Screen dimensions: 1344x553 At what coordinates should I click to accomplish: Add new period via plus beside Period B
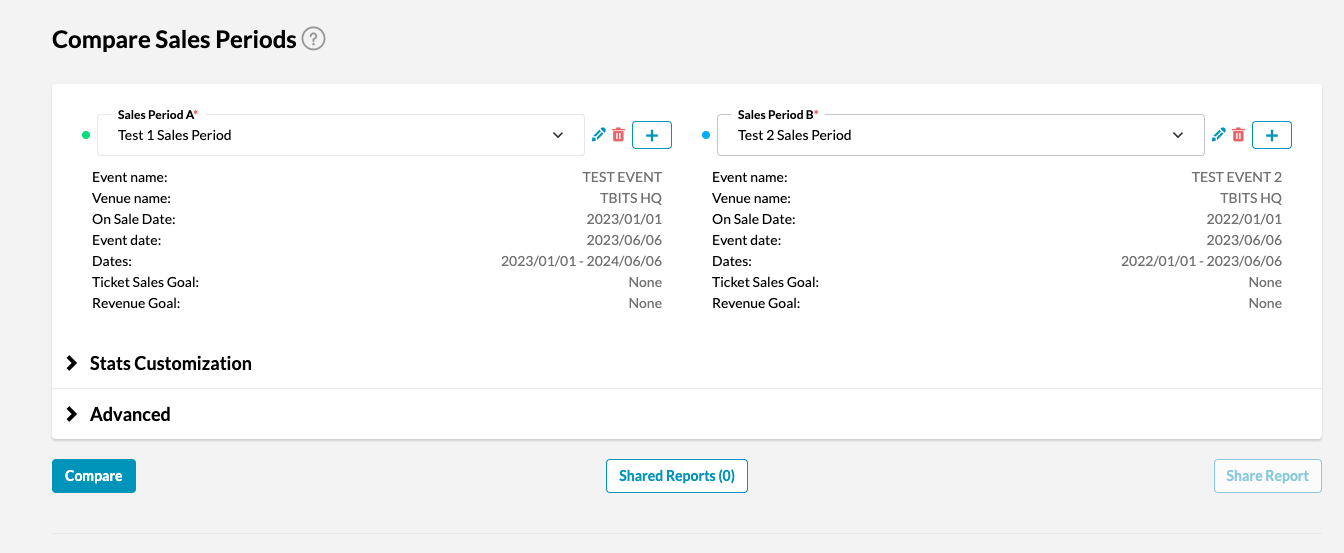tap(1272, 135)
